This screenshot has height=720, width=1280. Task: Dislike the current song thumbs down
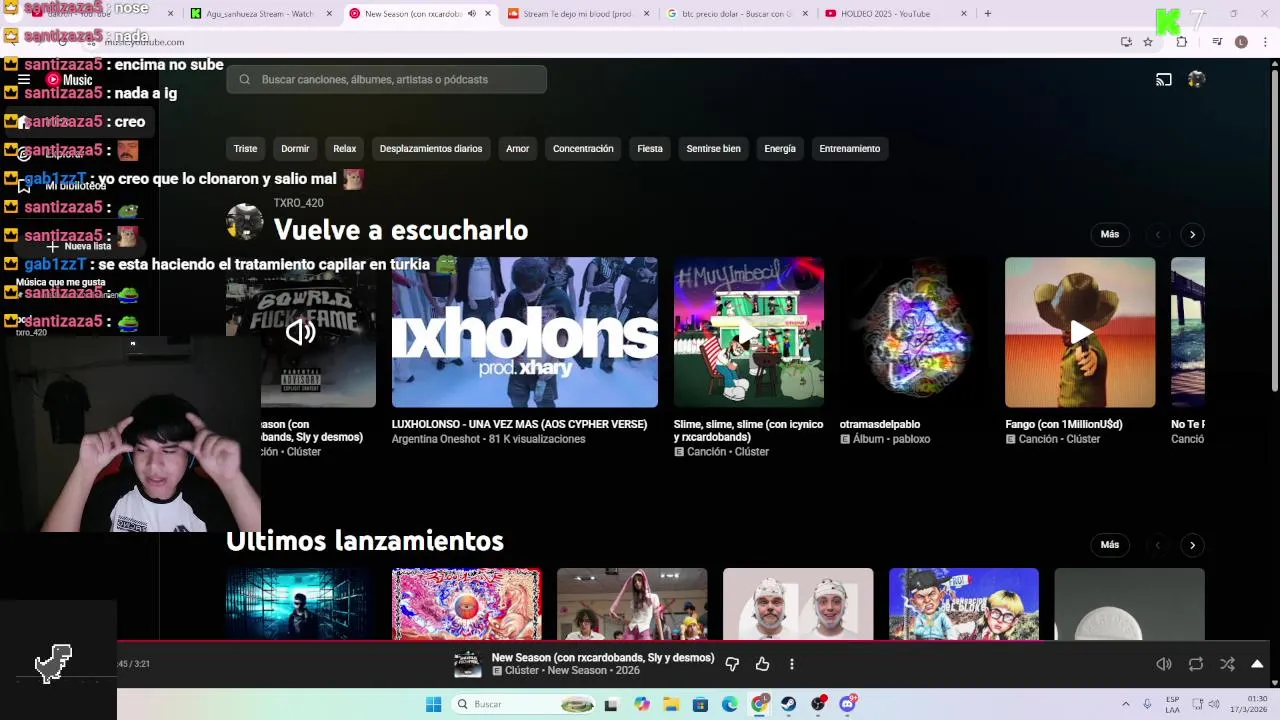click(x=732, y=664)
